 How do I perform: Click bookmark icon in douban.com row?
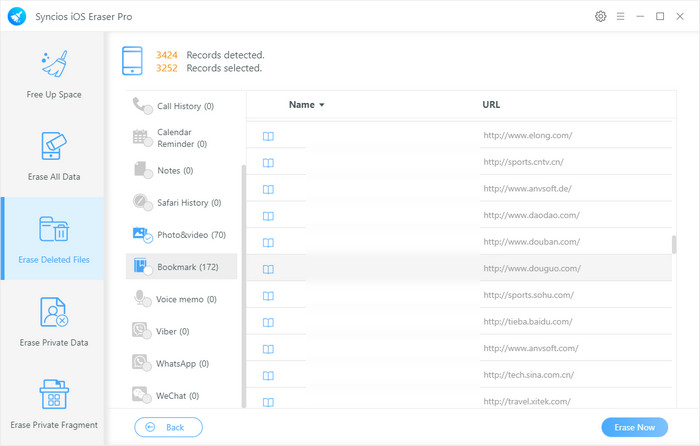[268, 243]
